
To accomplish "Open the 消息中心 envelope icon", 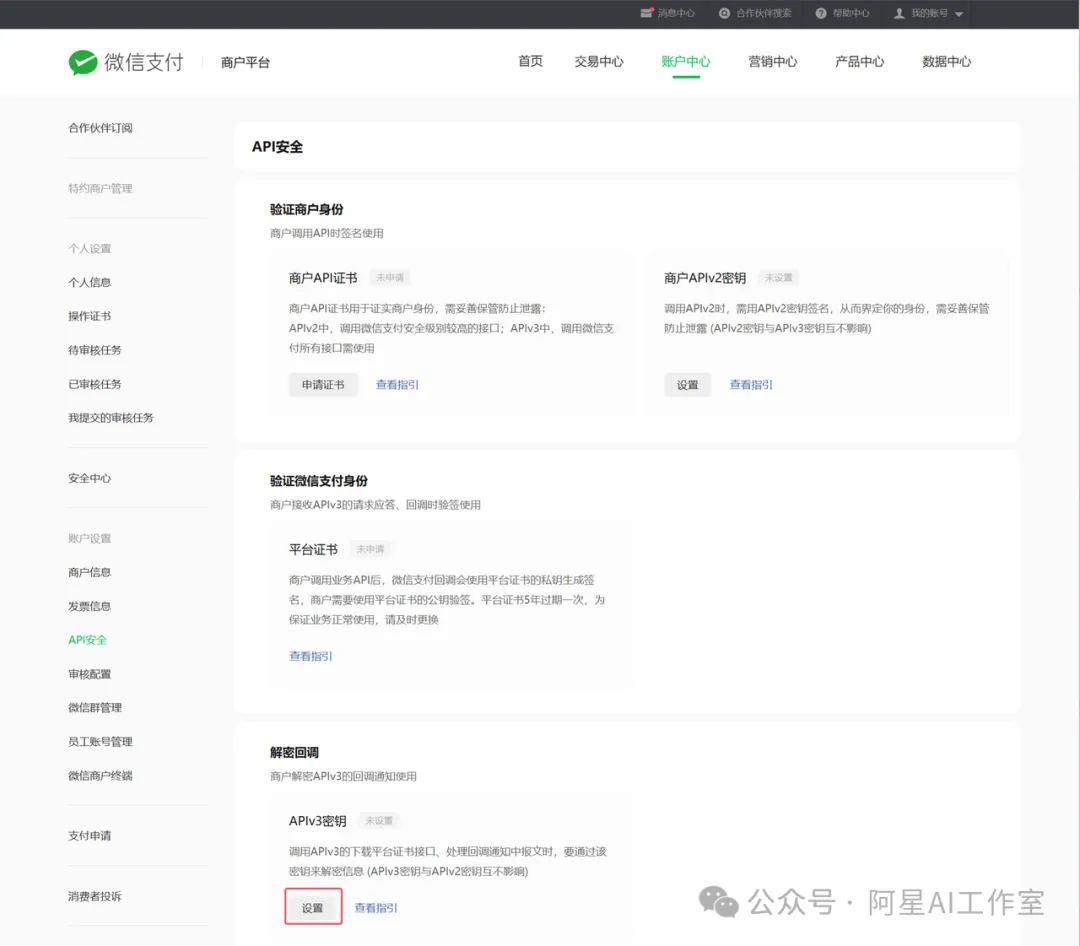I will tap(646, 13).
